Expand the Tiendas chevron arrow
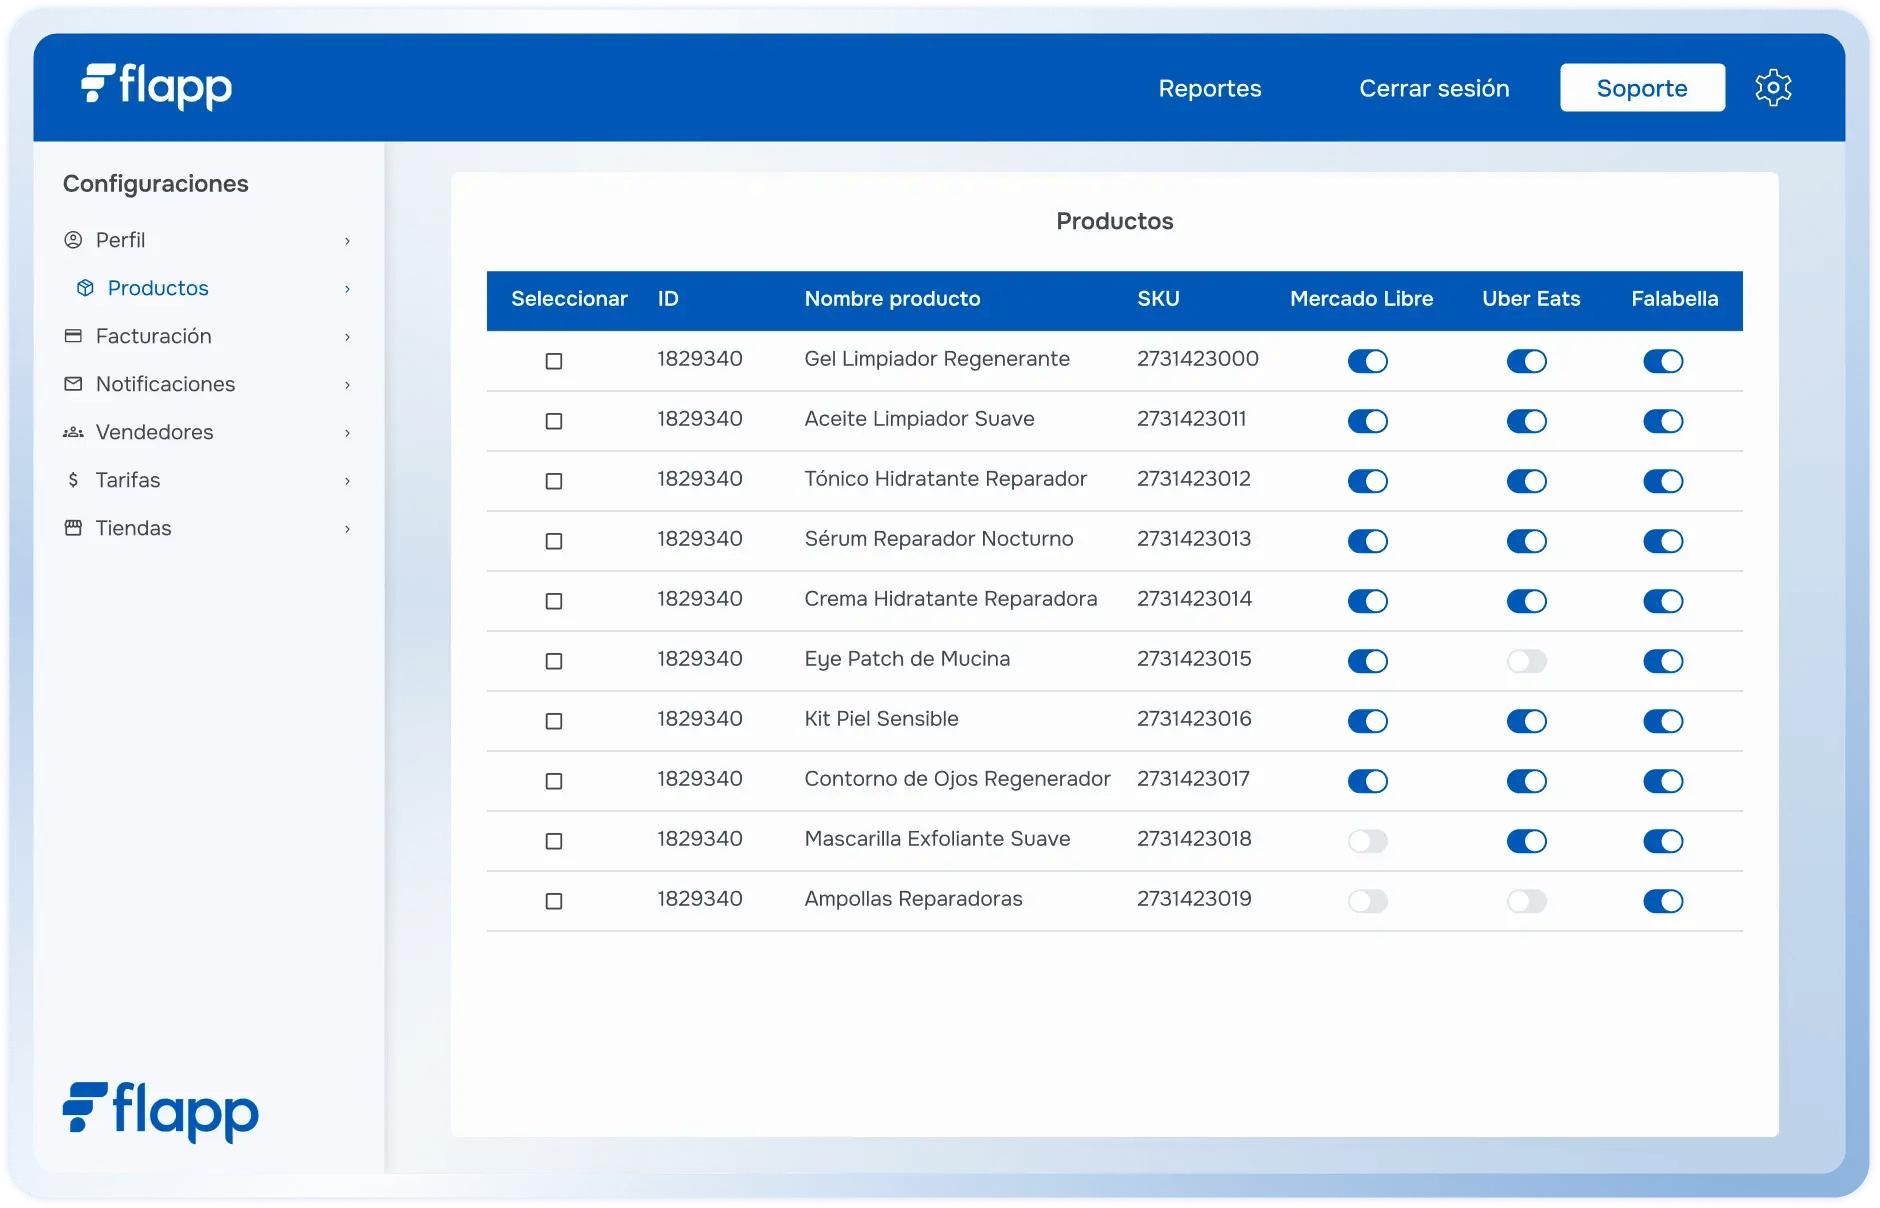The height and width of the screenshot is (1208, 1880). 347,529
